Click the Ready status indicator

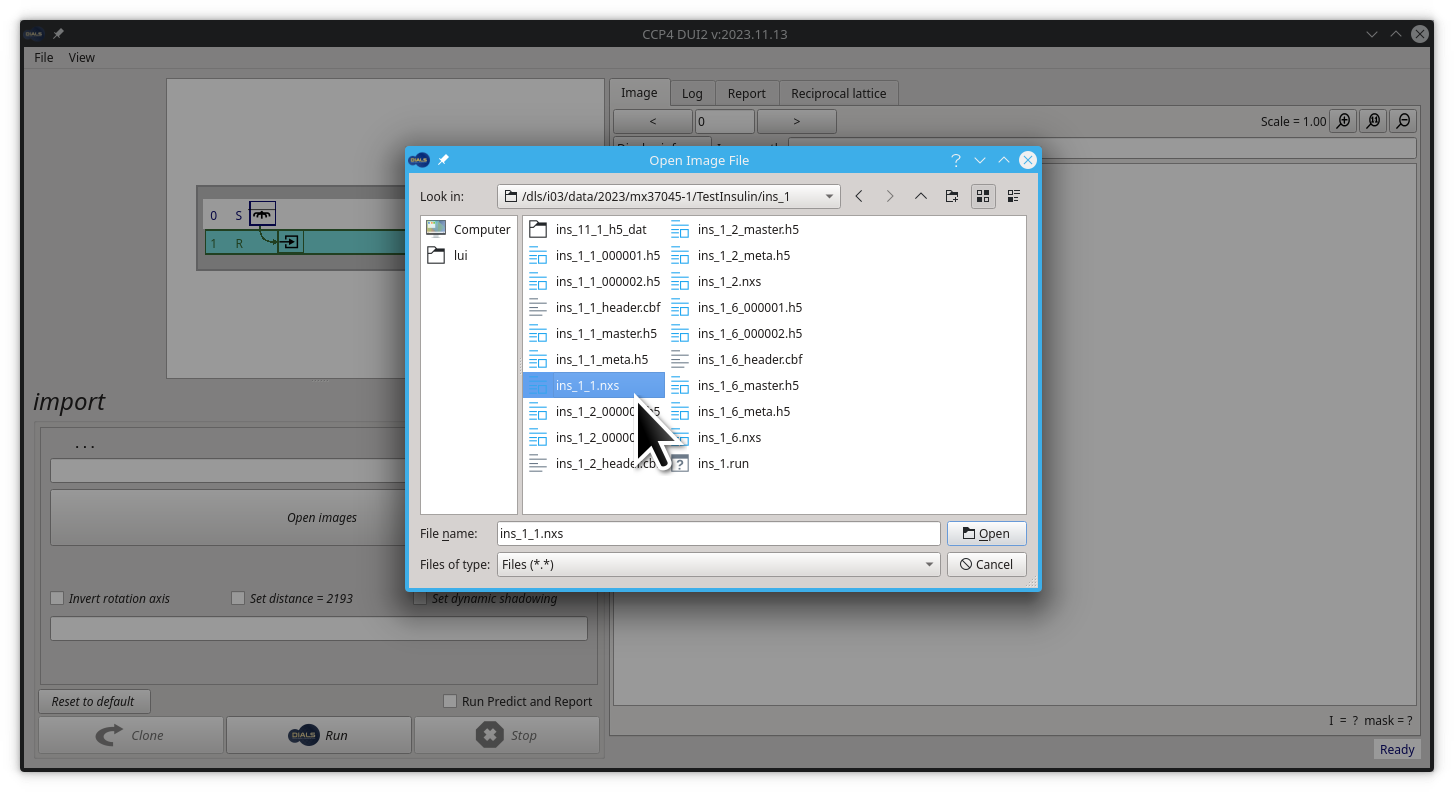1397,750
